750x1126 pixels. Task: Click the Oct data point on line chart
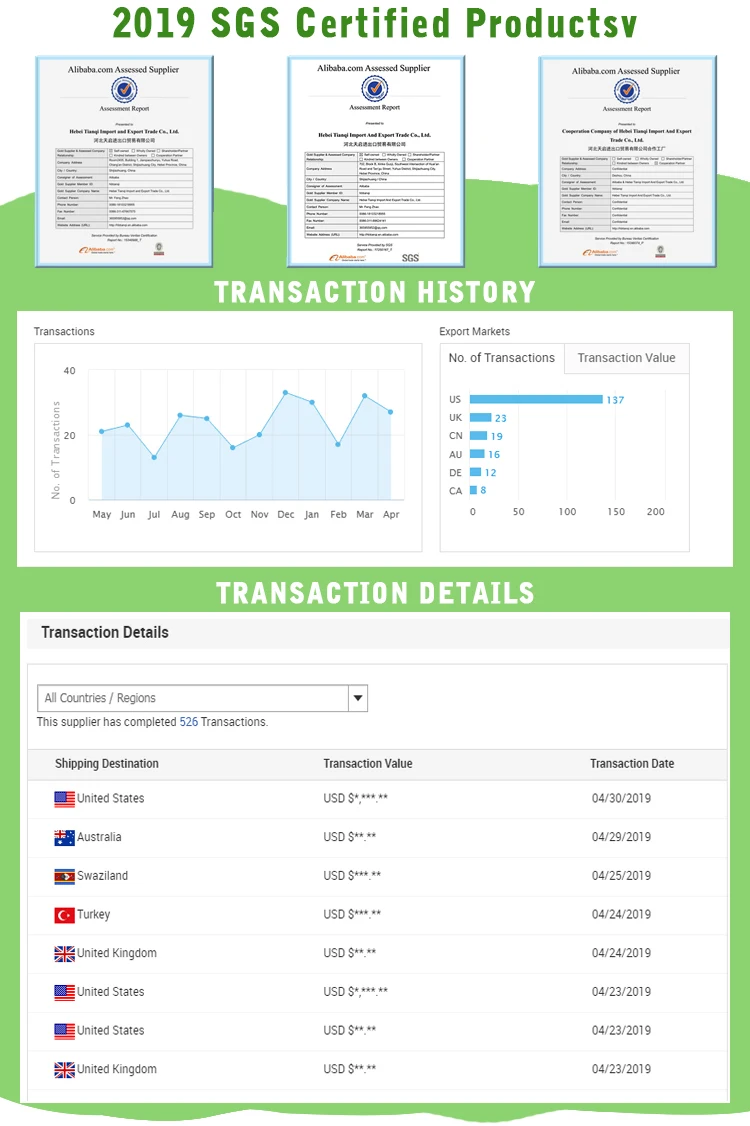233,447
